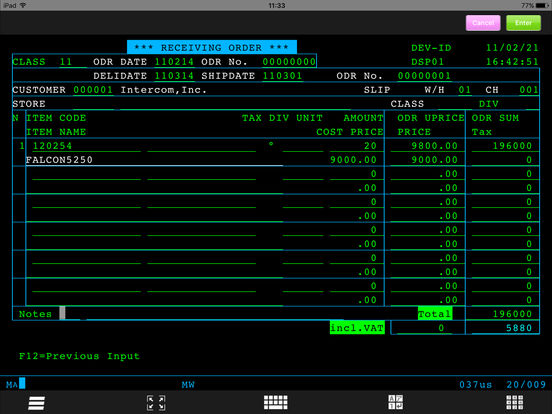
Task: Select the DELIDATE field 110314
Action: pos(174,76)
